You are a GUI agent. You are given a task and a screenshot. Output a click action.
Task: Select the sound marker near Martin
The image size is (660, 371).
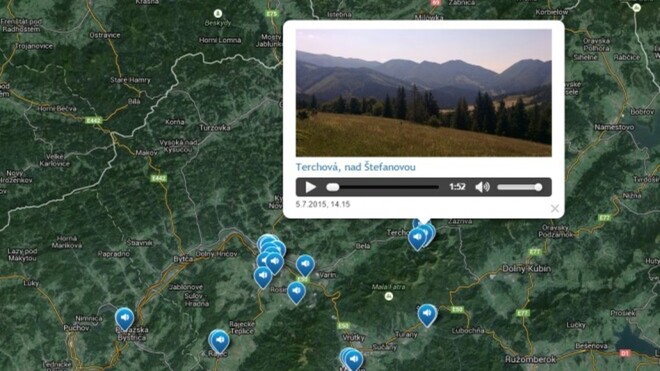354,360
